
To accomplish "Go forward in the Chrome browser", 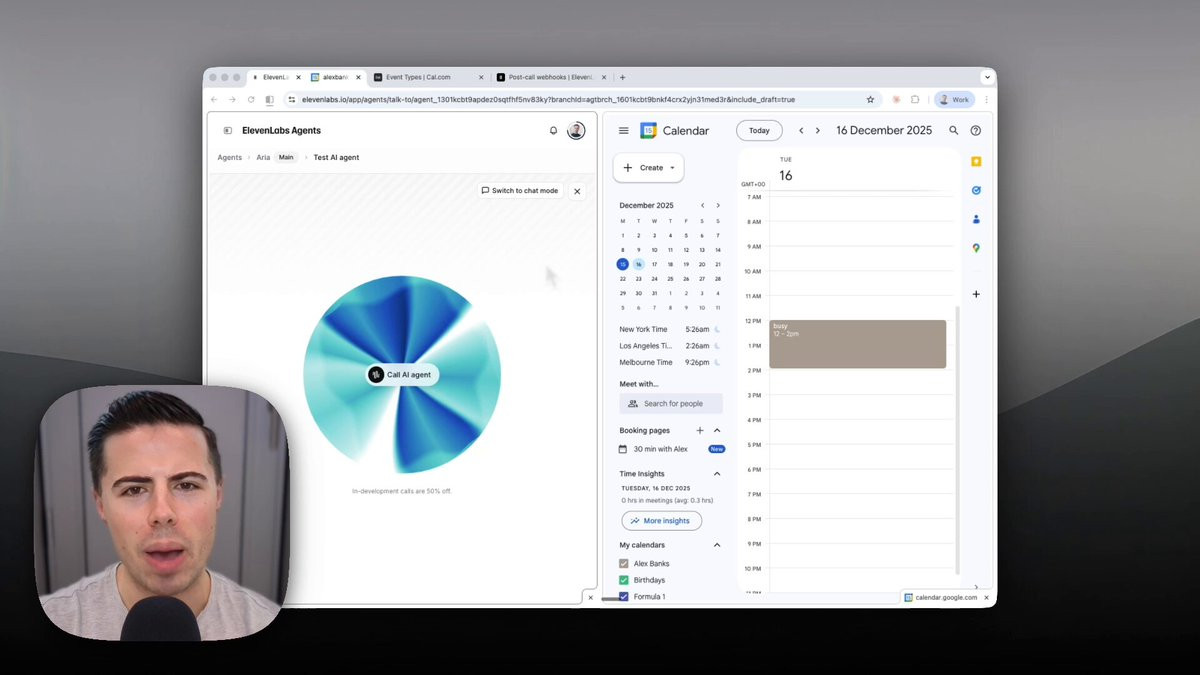I will point(232,100).
